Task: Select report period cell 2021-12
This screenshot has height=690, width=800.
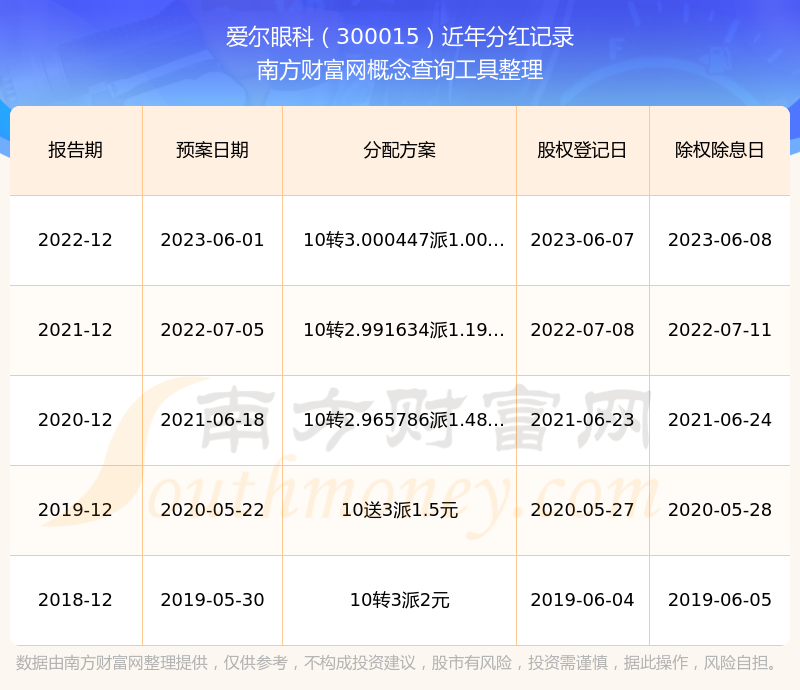Action: click(76, 330)
